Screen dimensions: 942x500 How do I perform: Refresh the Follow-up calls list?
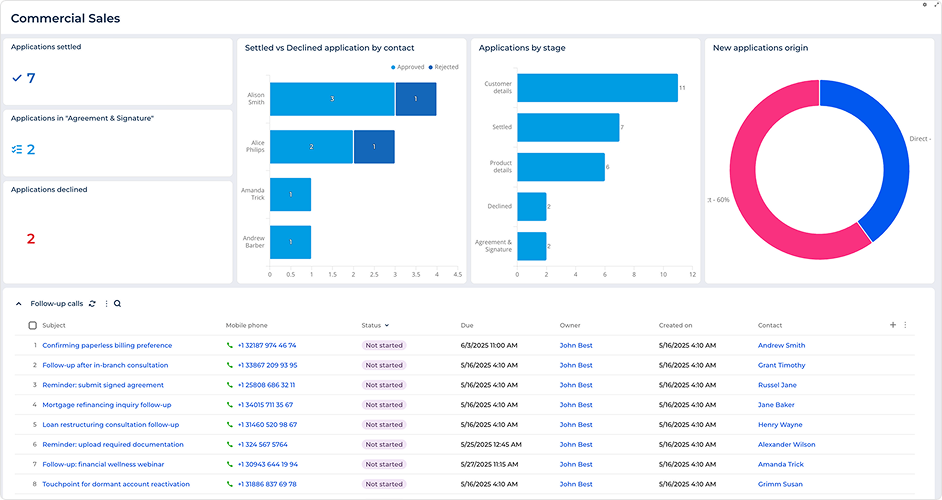(x=93, y=303)
